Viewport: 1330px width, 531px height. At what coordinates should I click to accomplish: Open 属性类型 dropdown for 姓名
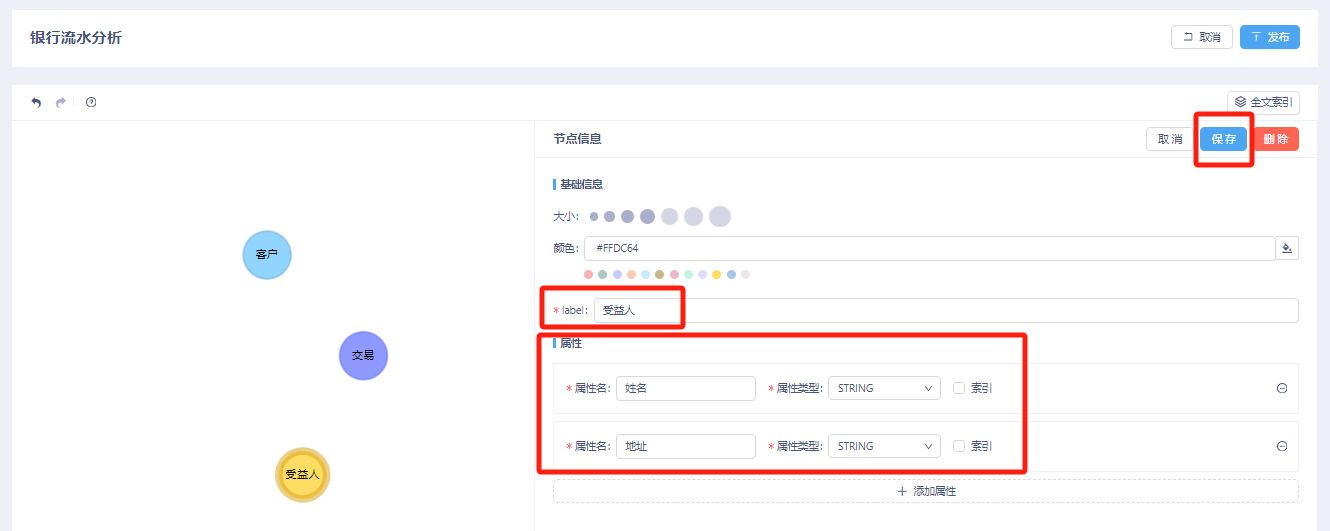coord(884,388)
